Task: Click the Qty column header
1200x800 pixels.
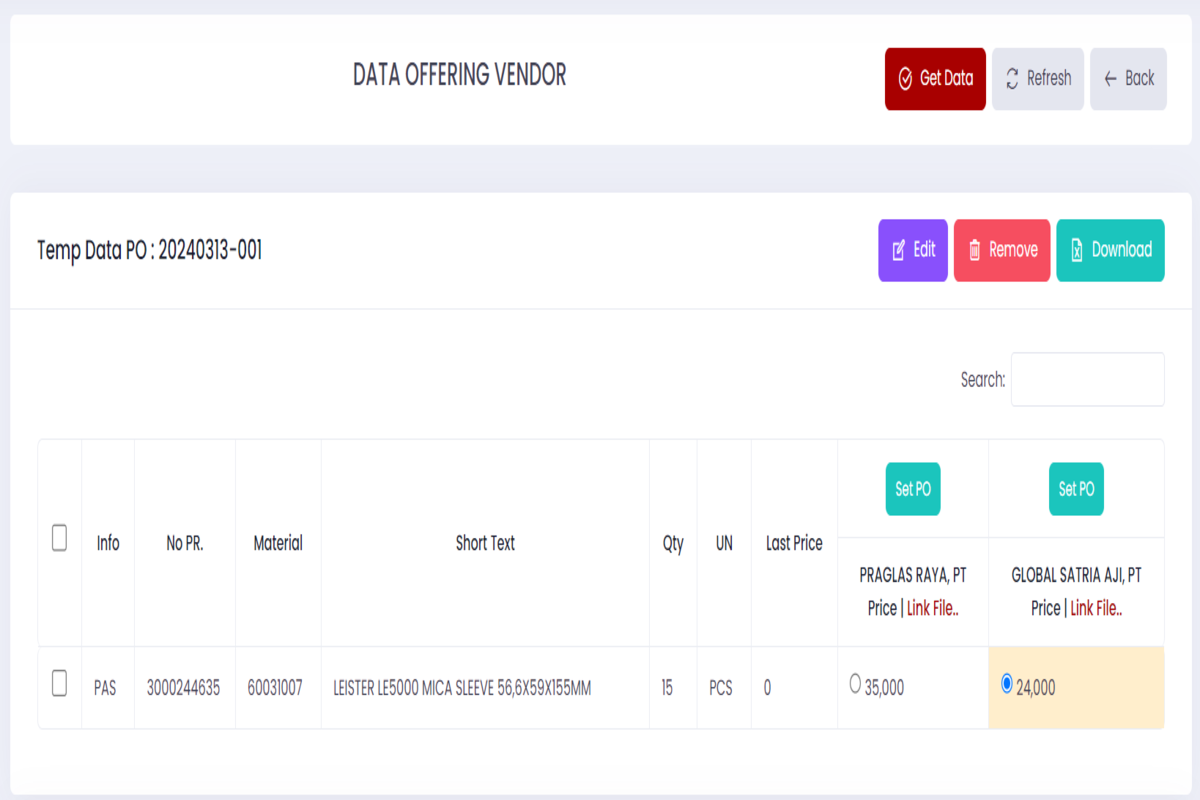Action: (x=673, y=543)
